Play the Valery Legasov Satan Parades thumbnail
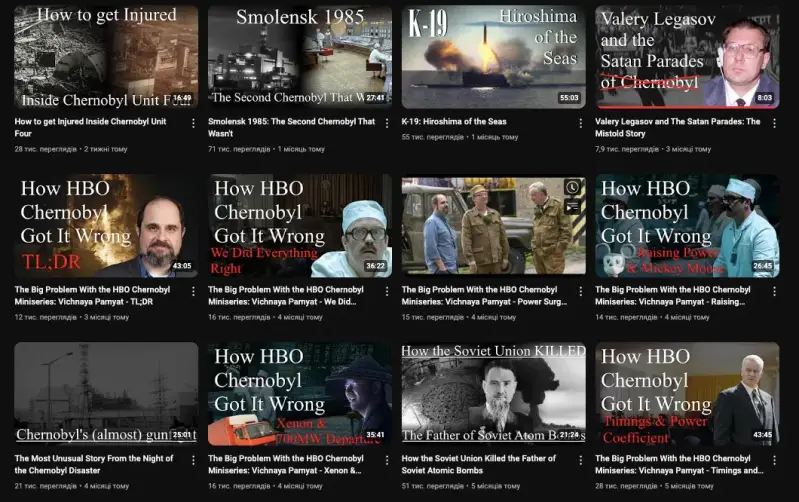Viewport: 799px width, 502px height. 687,57
